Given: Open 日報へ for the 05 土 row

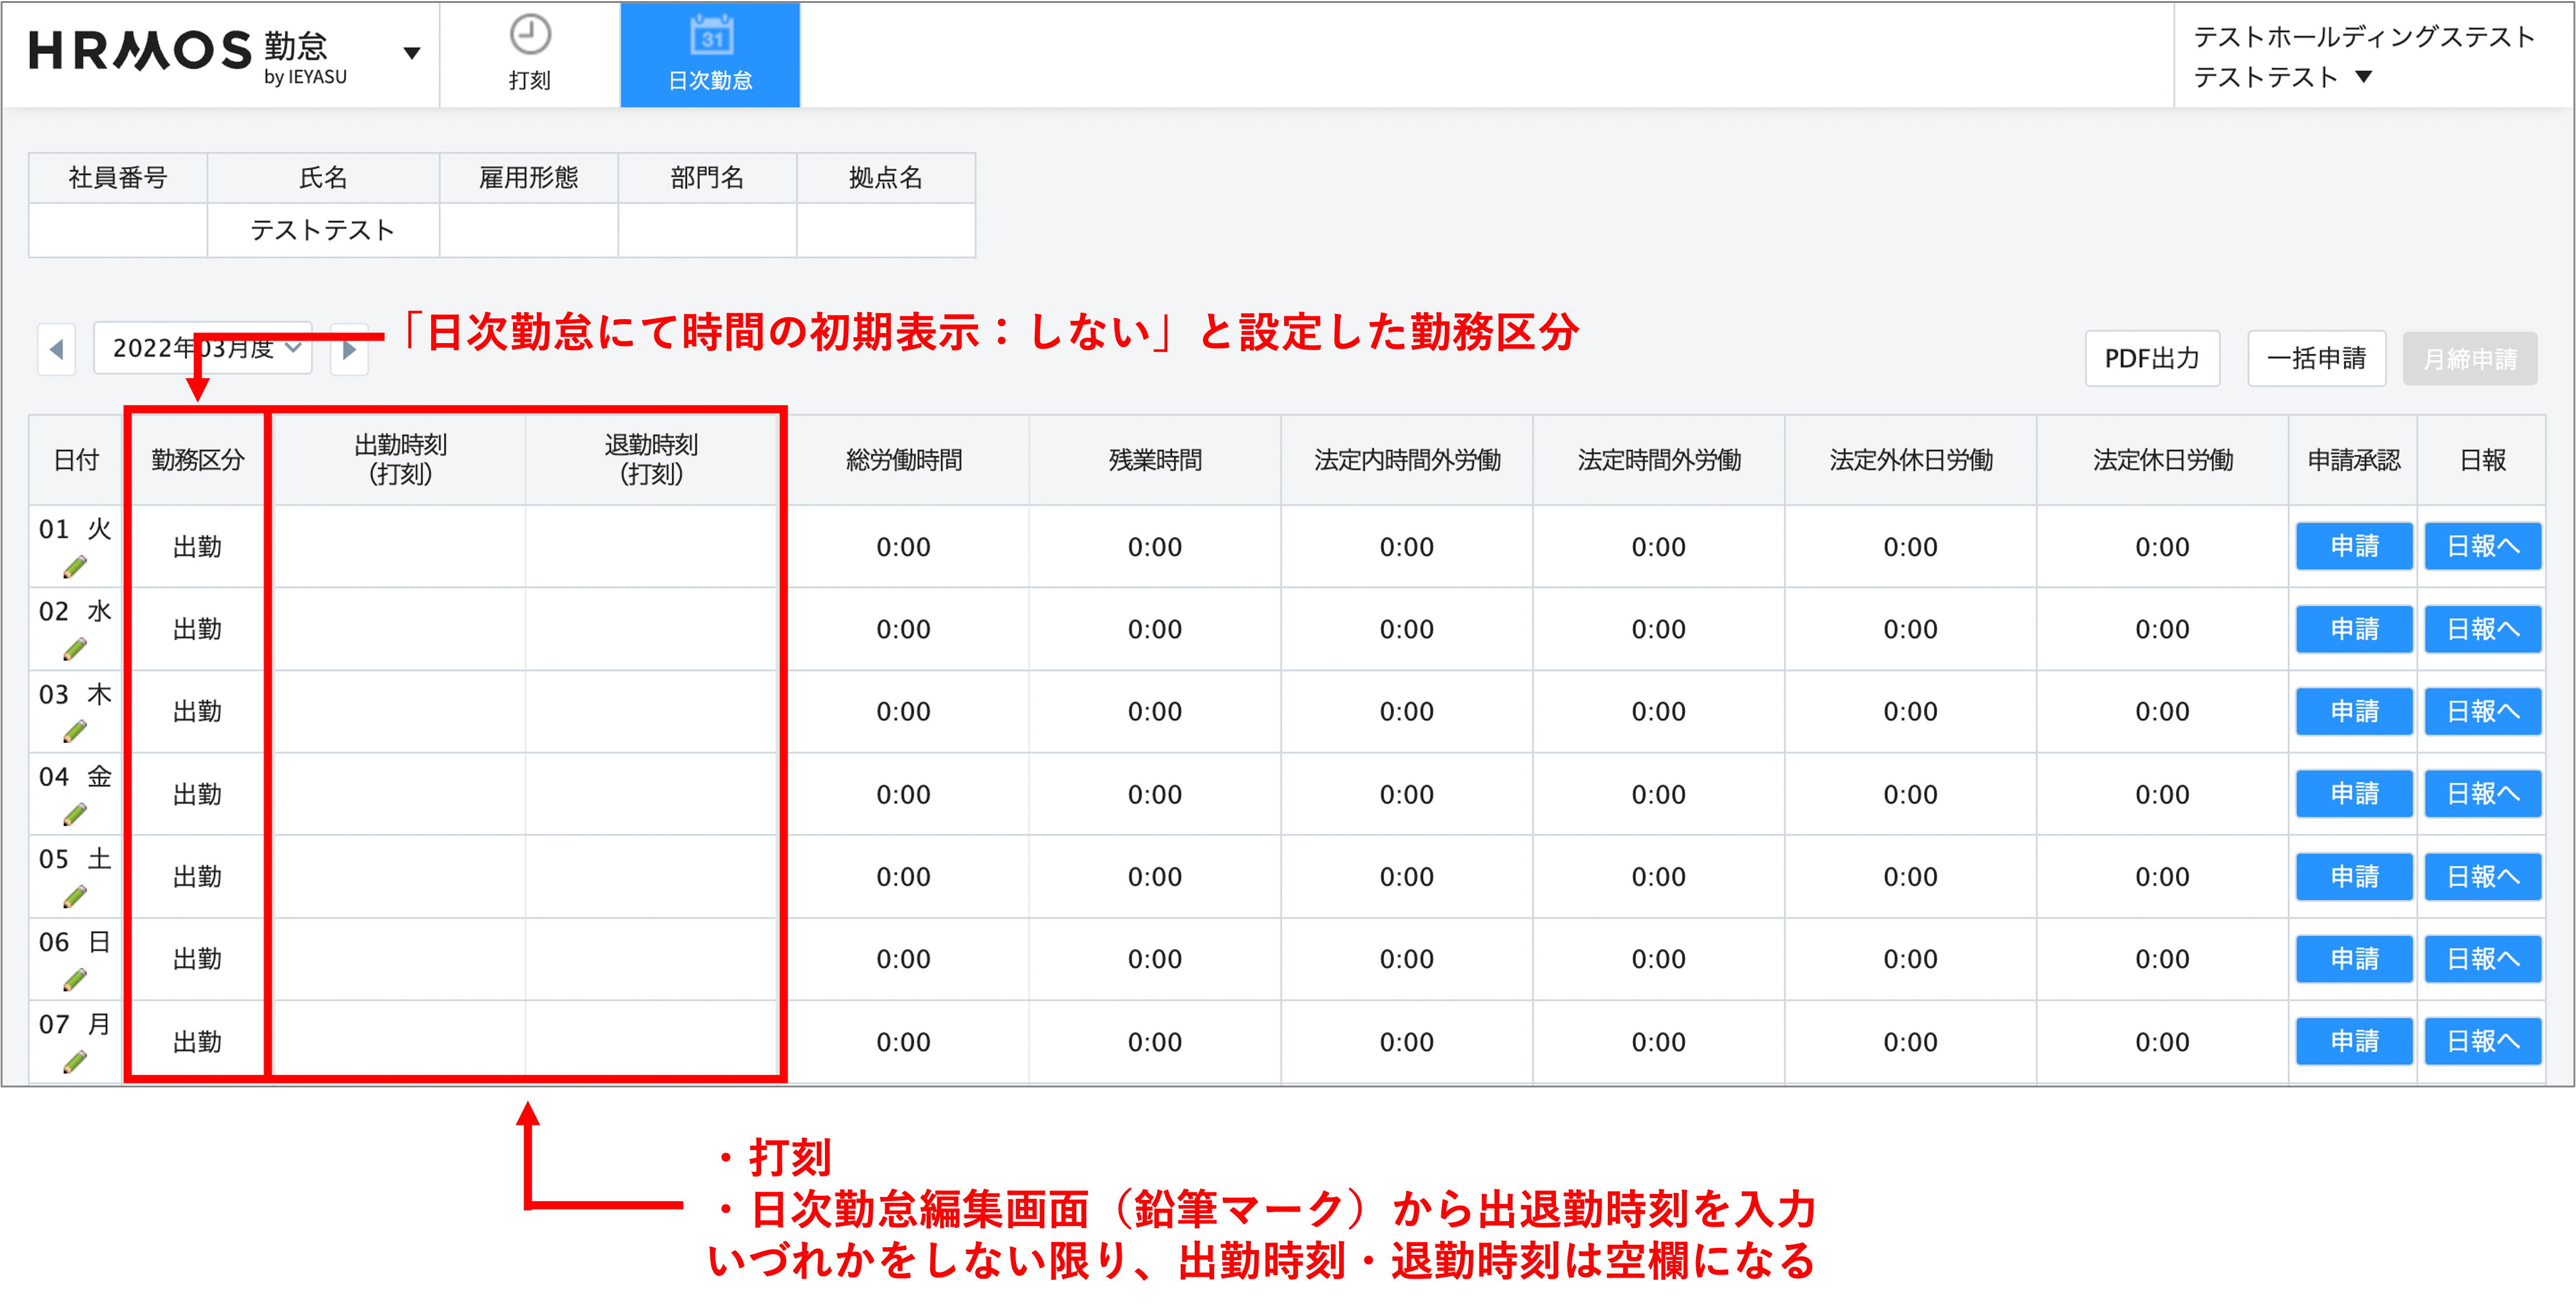Looking at the screenshot, I should coord(2483,876).
